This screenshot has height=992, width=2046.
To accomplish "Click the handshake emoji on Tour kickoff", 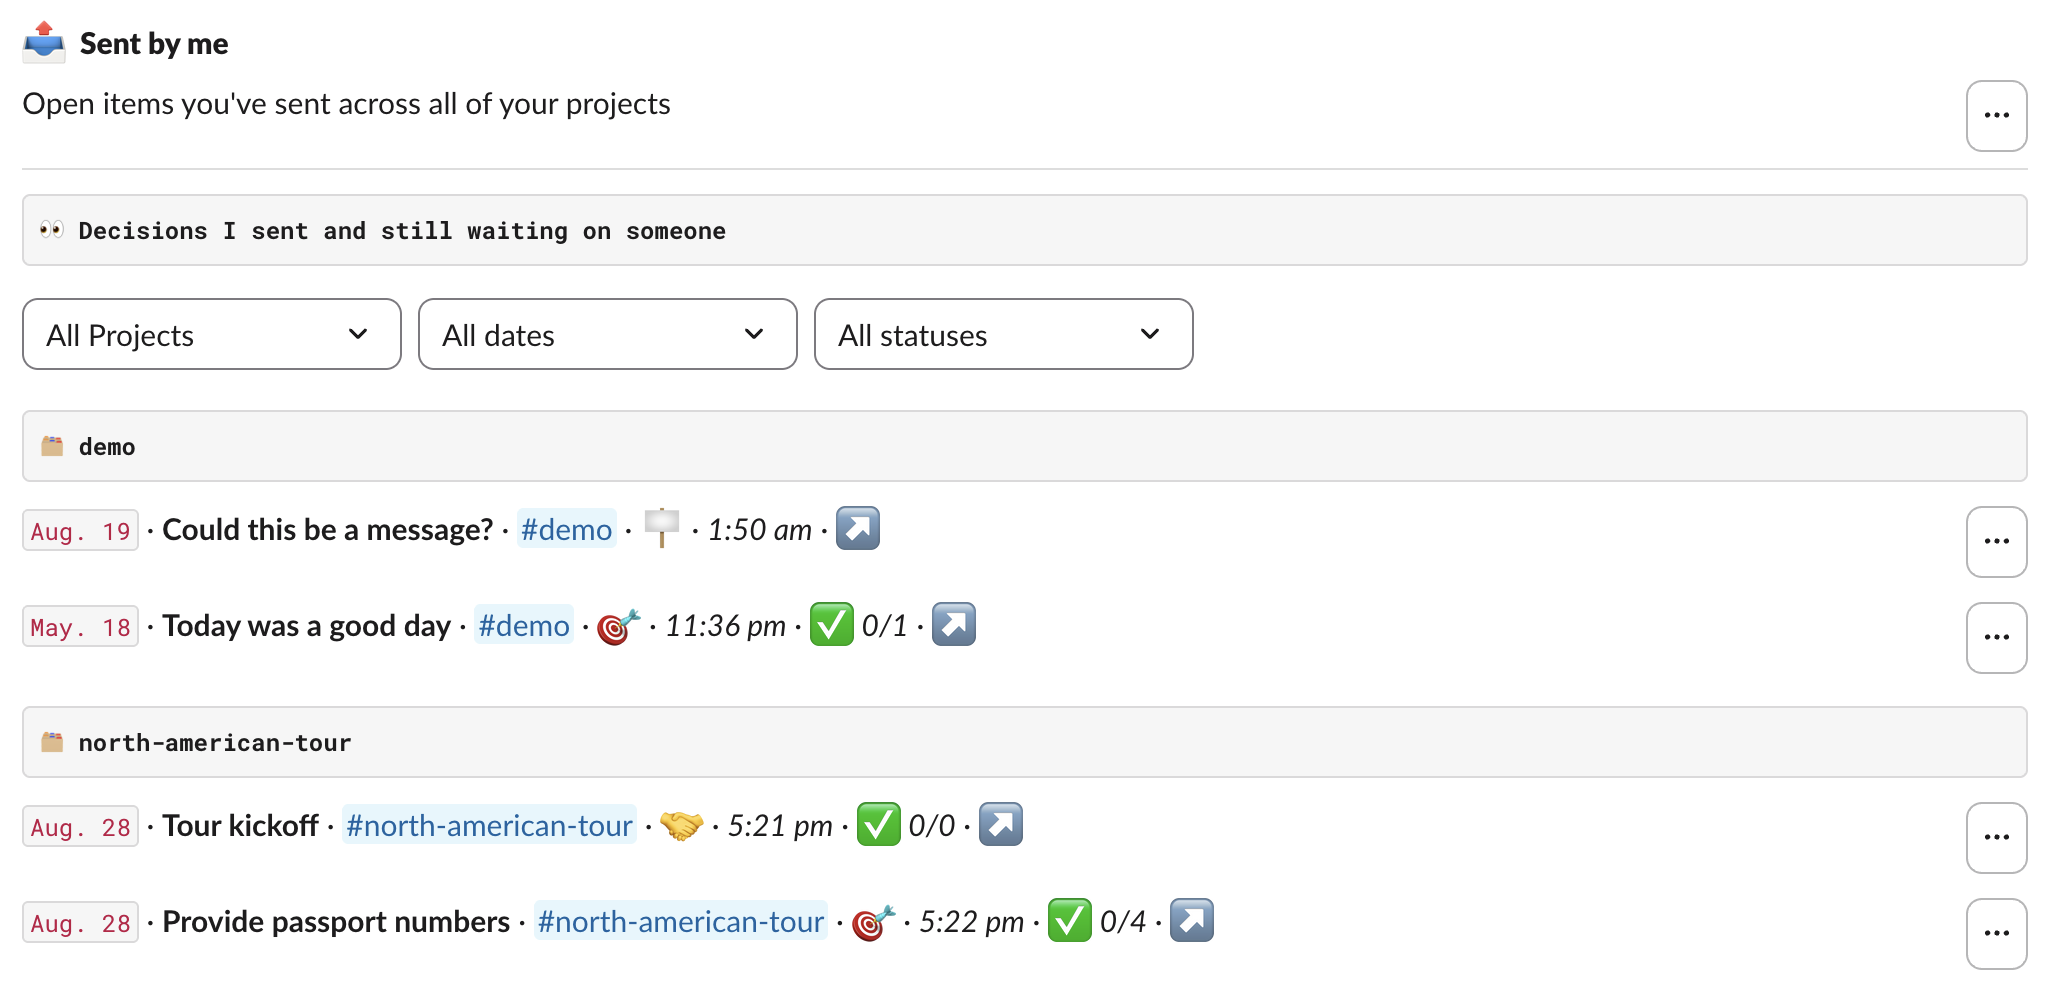I will click(x=682, y=825).
